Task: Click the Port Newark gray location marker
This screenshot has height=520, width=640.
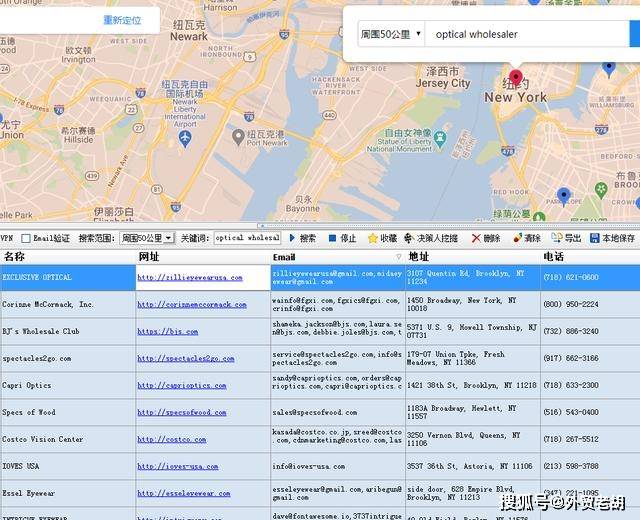Action: (x=238, y=137)
